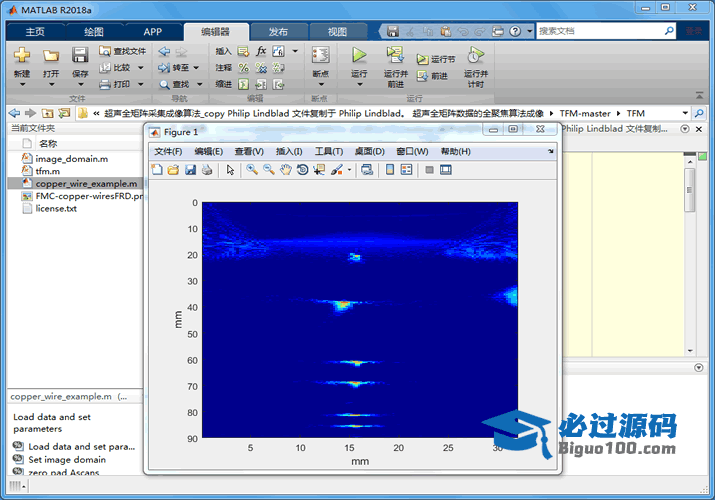The image size is (715, 500).
Task: Open the 比较 (Compare) dropdown arrow
Action: tap(140, 67)
